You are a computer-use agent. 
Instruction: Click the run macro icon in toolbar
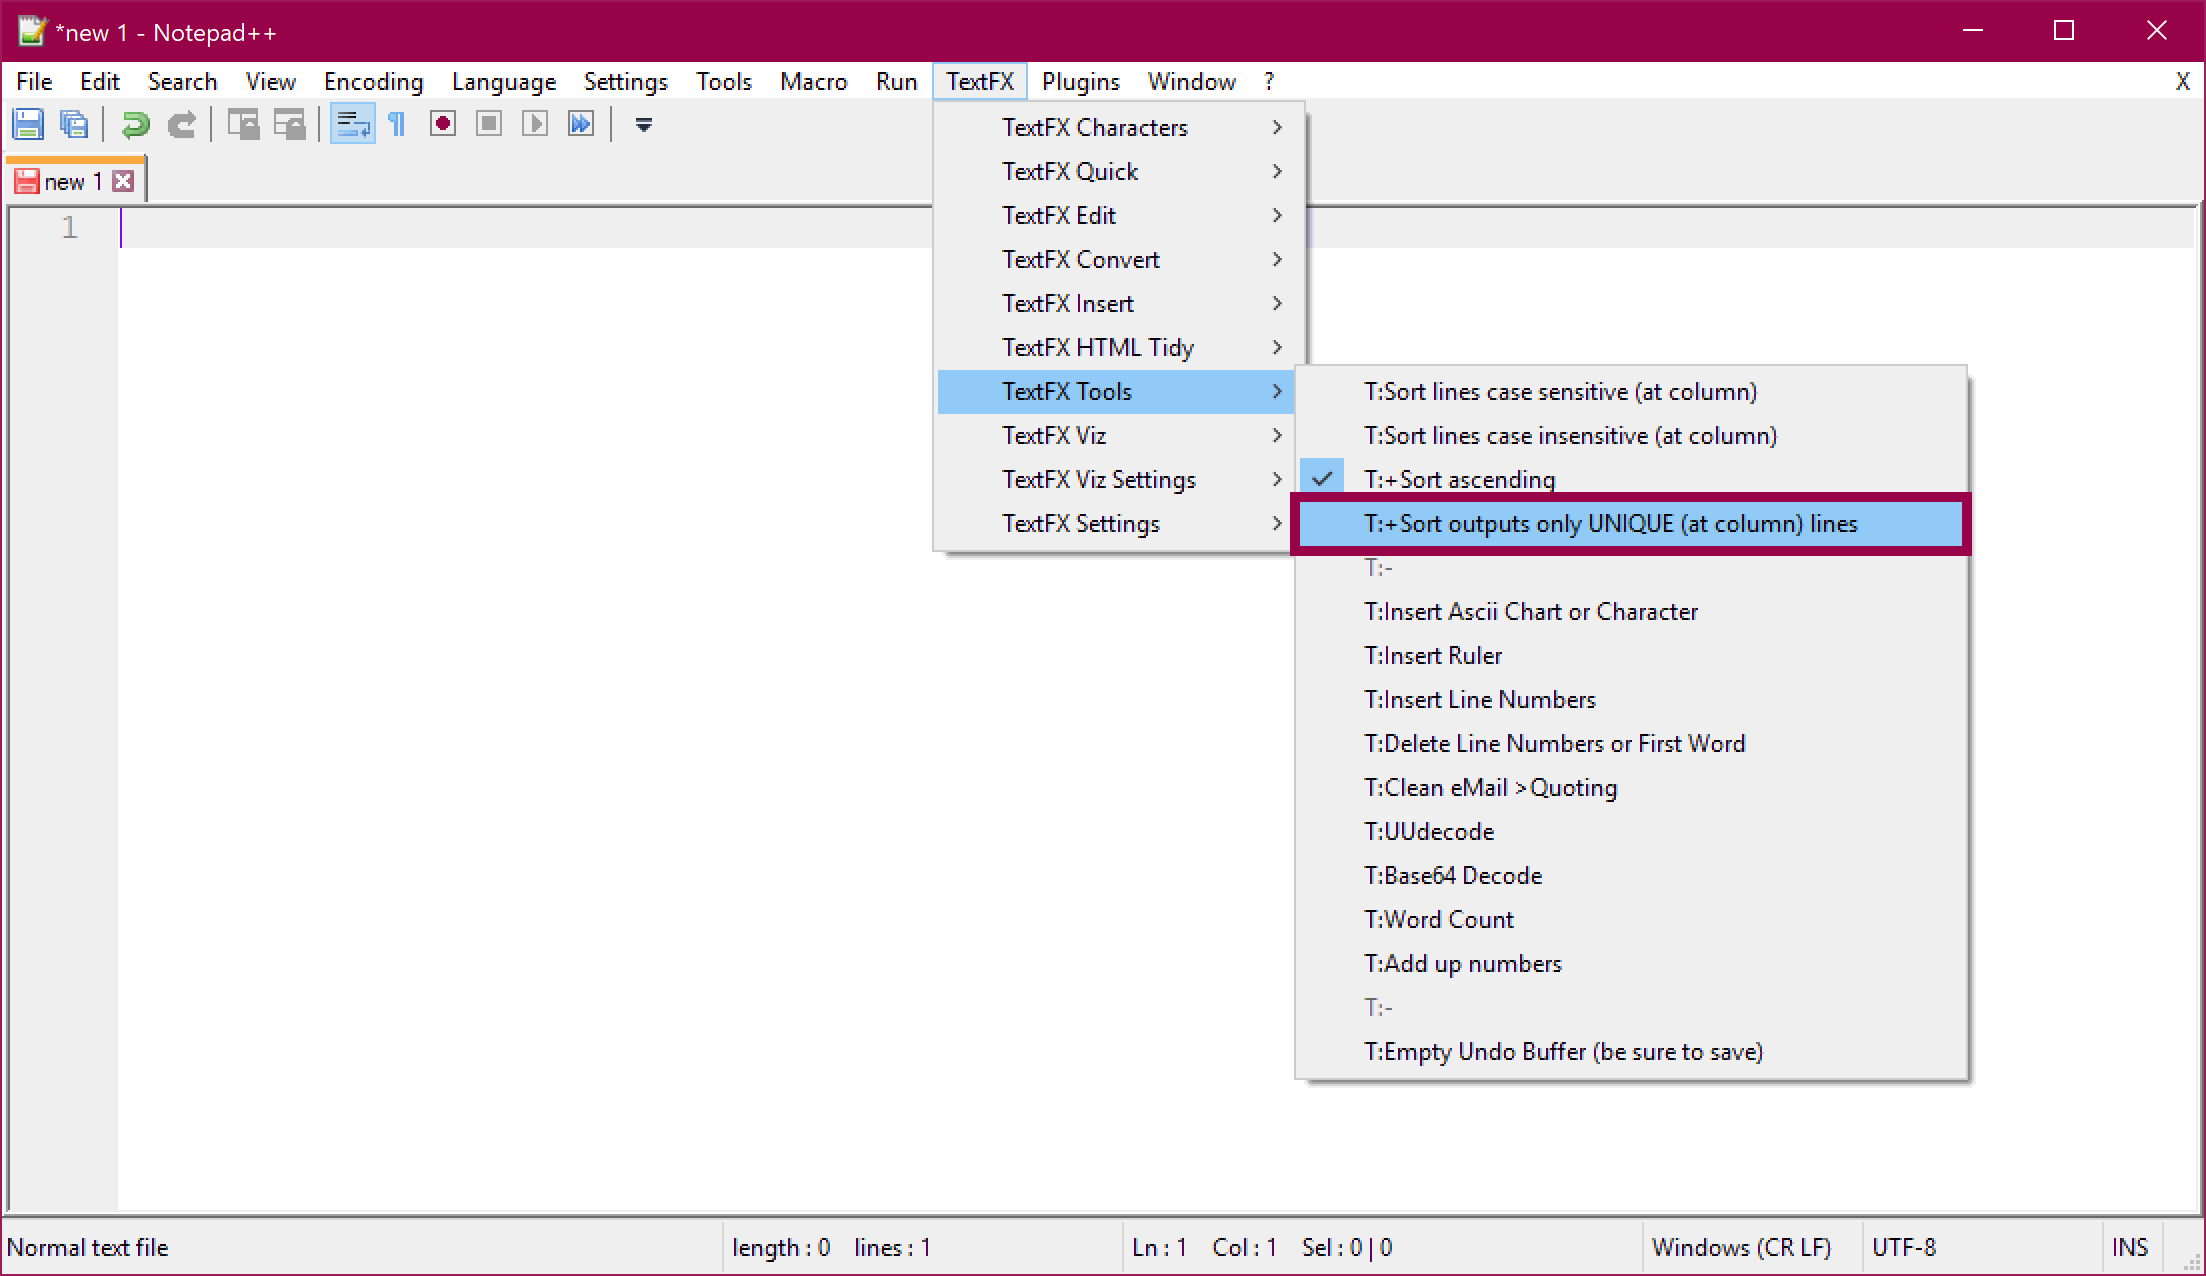pos(537,125)
